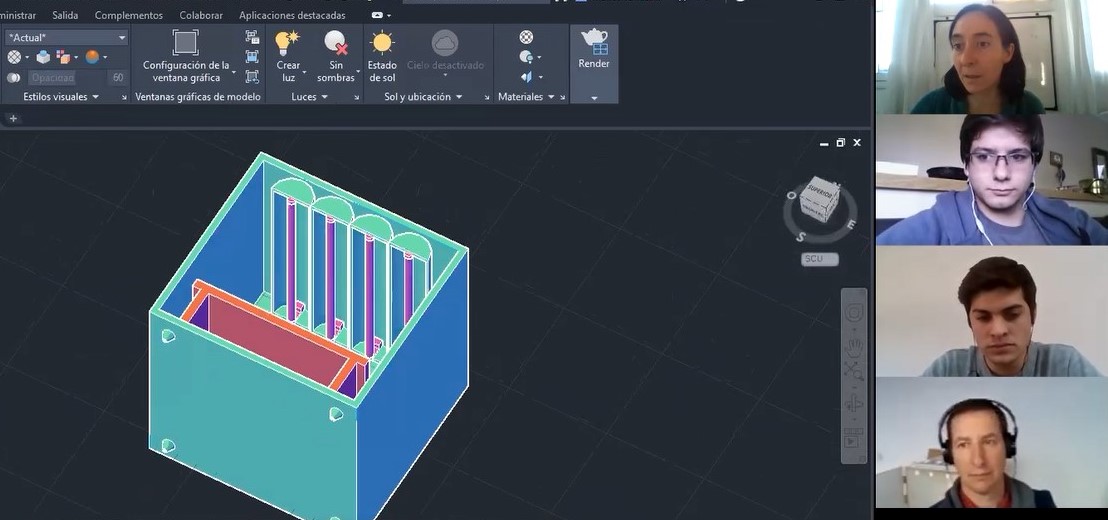
Task: Open the *Actual* visual style dropdown
Action: (66, 37)
